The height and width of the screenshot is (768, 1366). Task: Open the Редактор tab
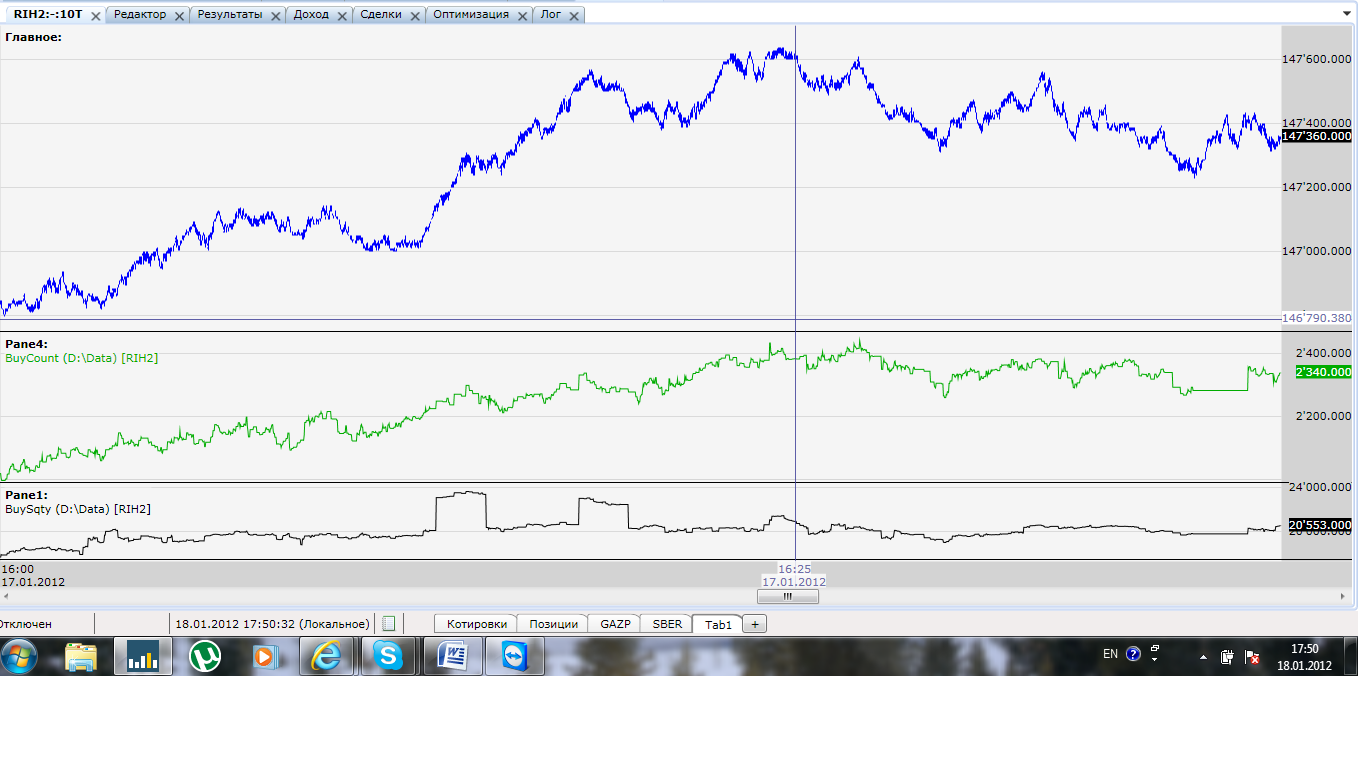pyautogui.click(x=140, y=15)
